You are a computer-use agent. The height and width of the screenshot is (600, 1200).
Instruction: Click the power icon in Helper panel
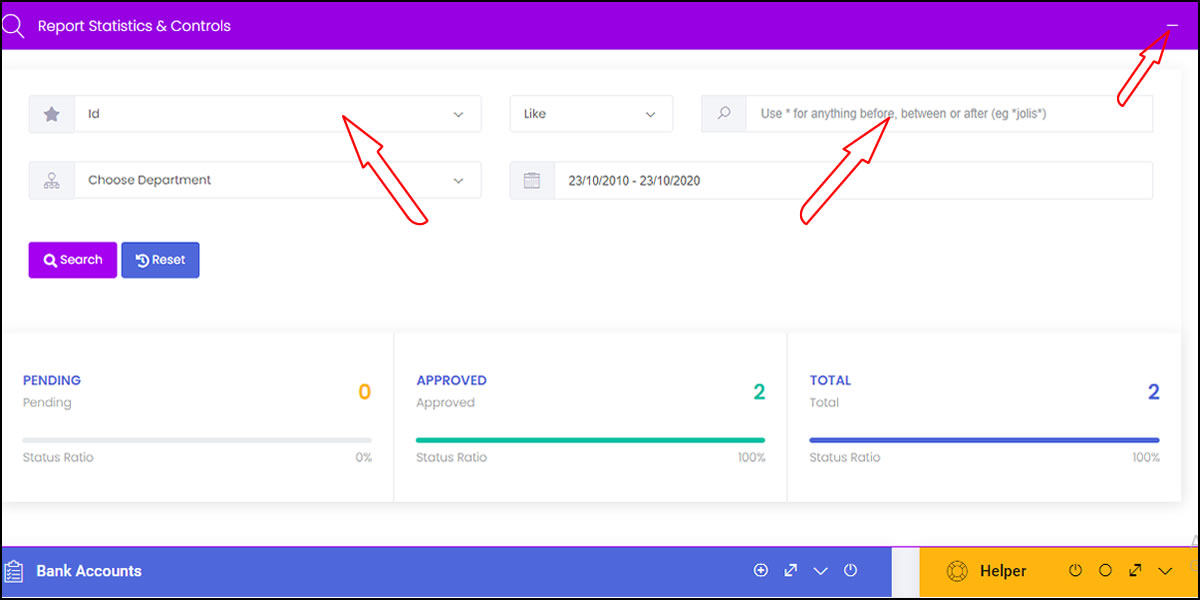(1075, 570)
